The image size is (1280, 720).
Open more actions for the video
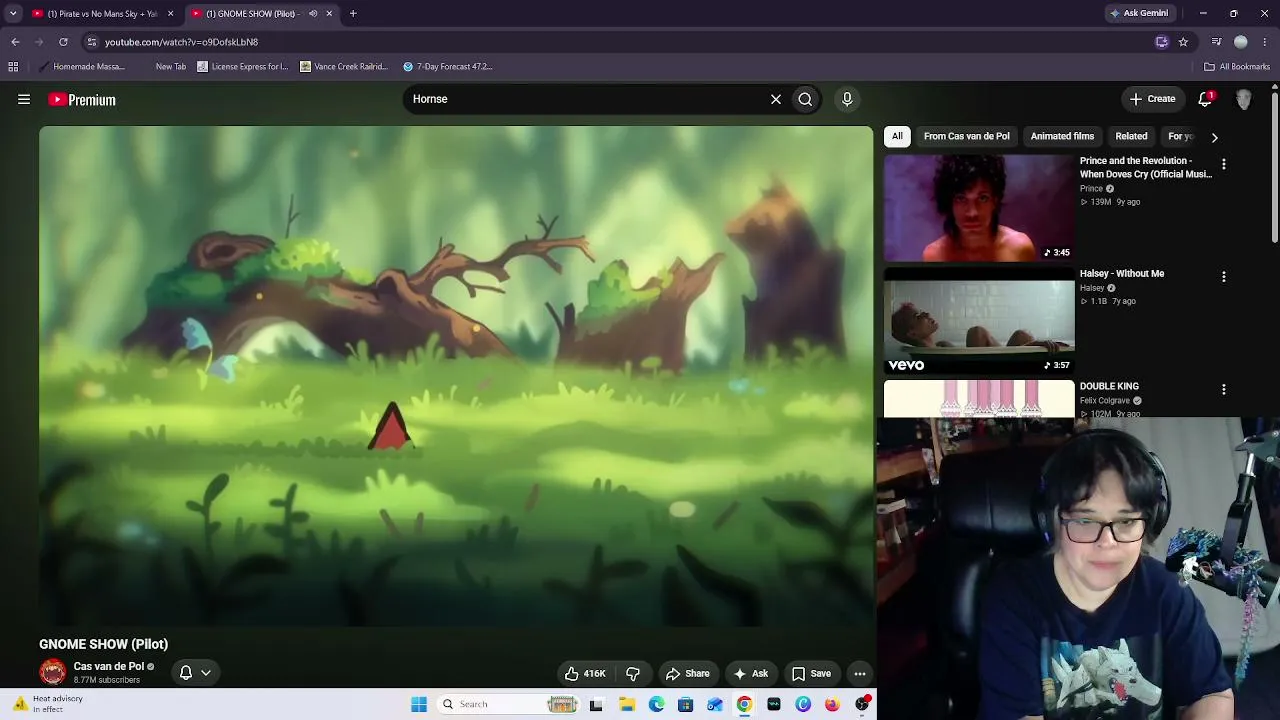click(860, 674)
